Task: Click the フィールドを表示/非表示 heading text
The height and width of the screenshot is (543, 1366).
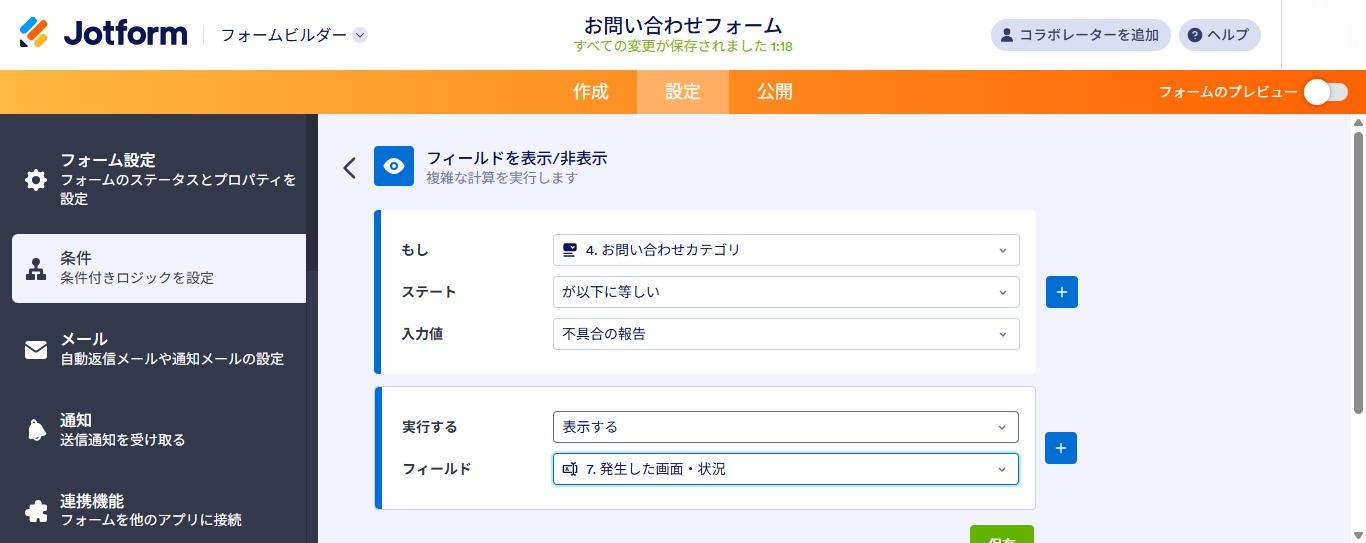Action: (517, 158)
